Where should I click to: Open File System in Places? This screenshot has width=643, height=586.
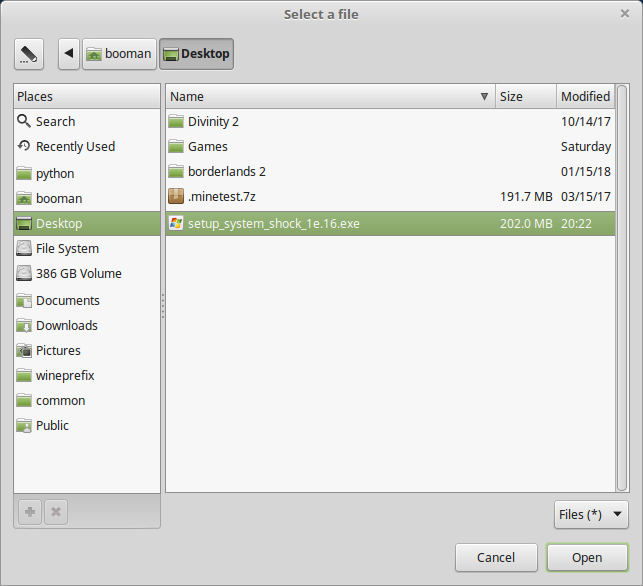(87, 249)
